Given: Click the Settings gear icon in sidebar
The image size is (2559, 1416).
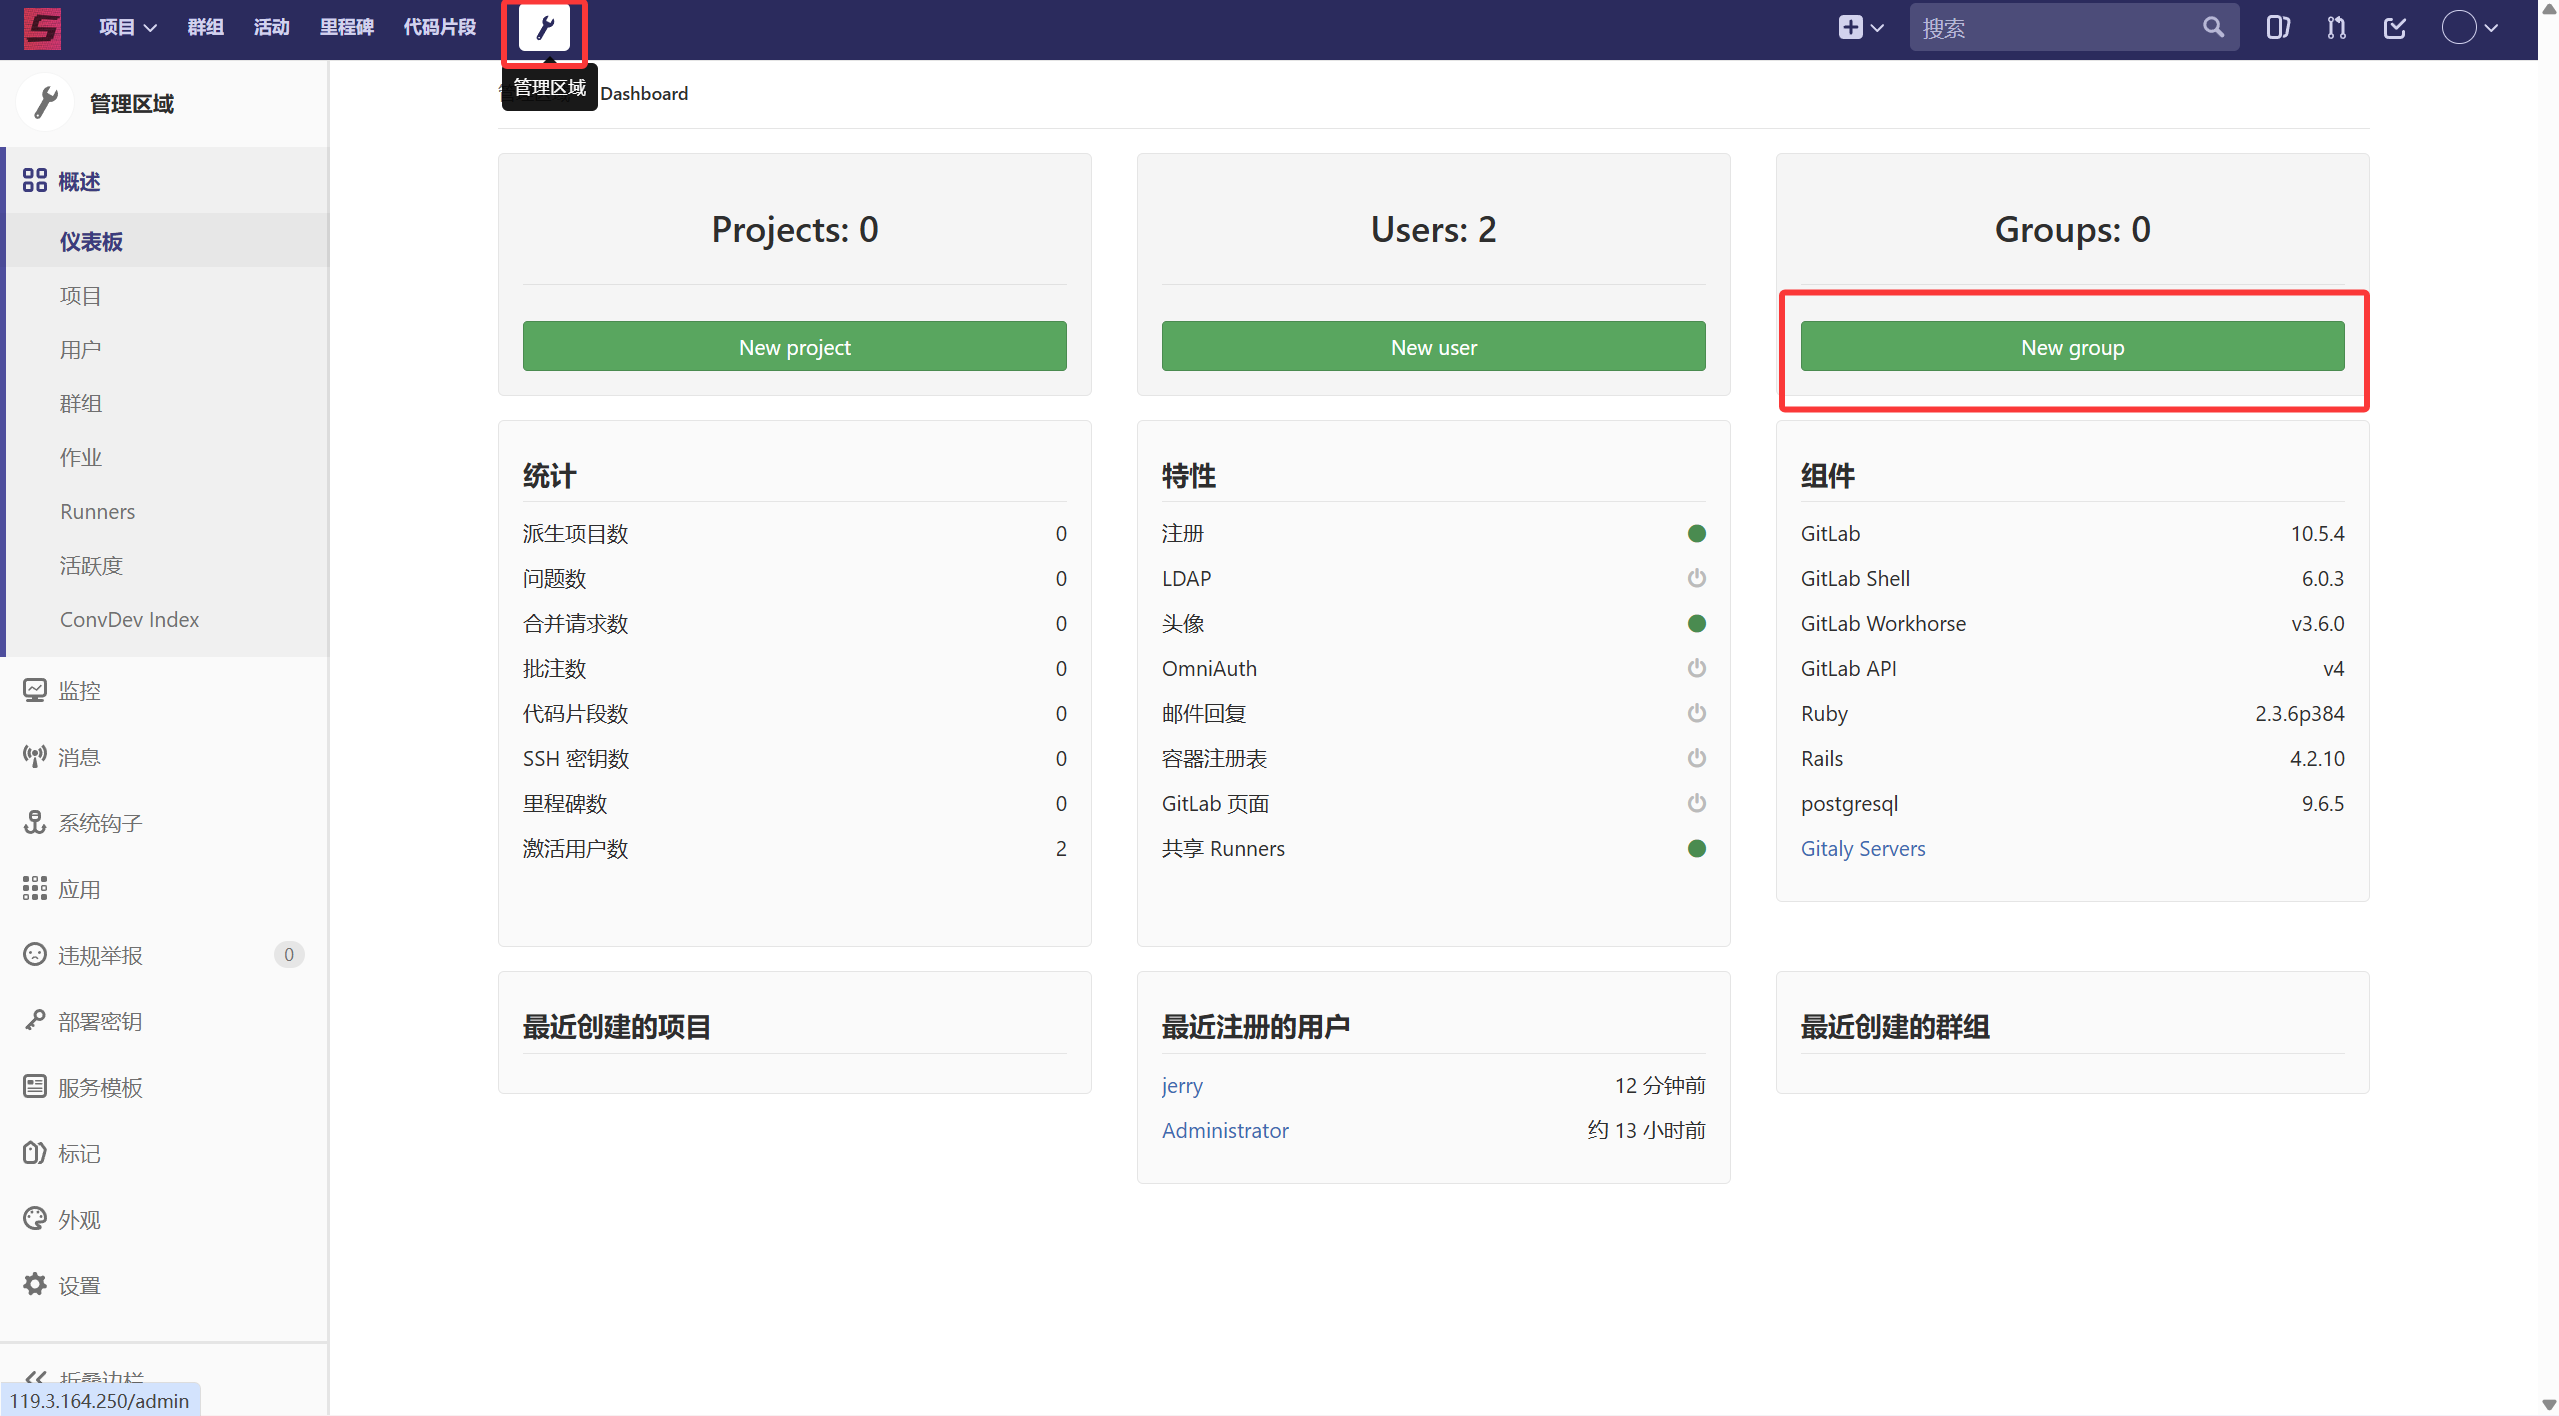Looking at the screenshot, I should (35, 1284).
